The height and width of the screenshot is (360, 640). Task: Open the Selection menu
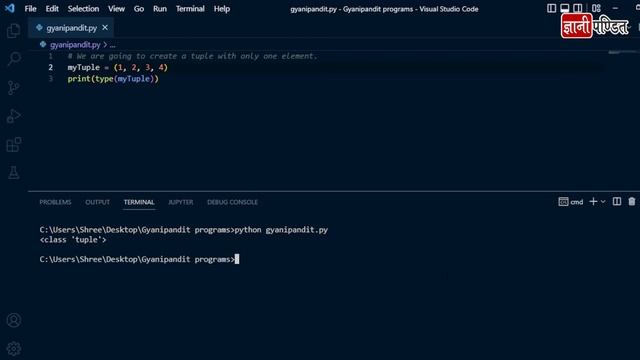coord(83,9)
